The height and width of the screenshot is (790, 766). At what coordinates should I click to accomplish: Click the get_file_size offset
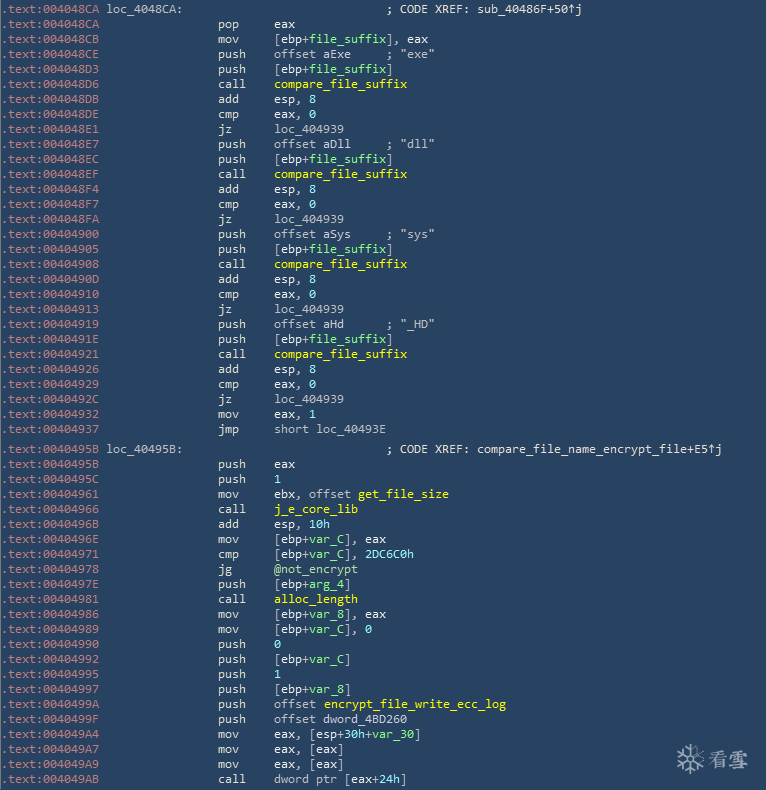click(403, 494)
